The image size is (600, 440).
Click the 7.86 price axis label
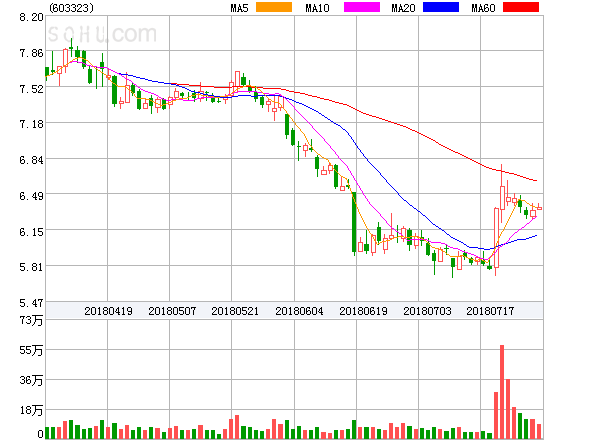point(31,53)
